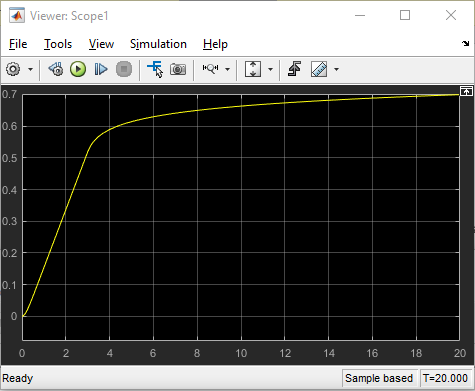Click the 10 x-axis tick label

(x=241, y=353)
